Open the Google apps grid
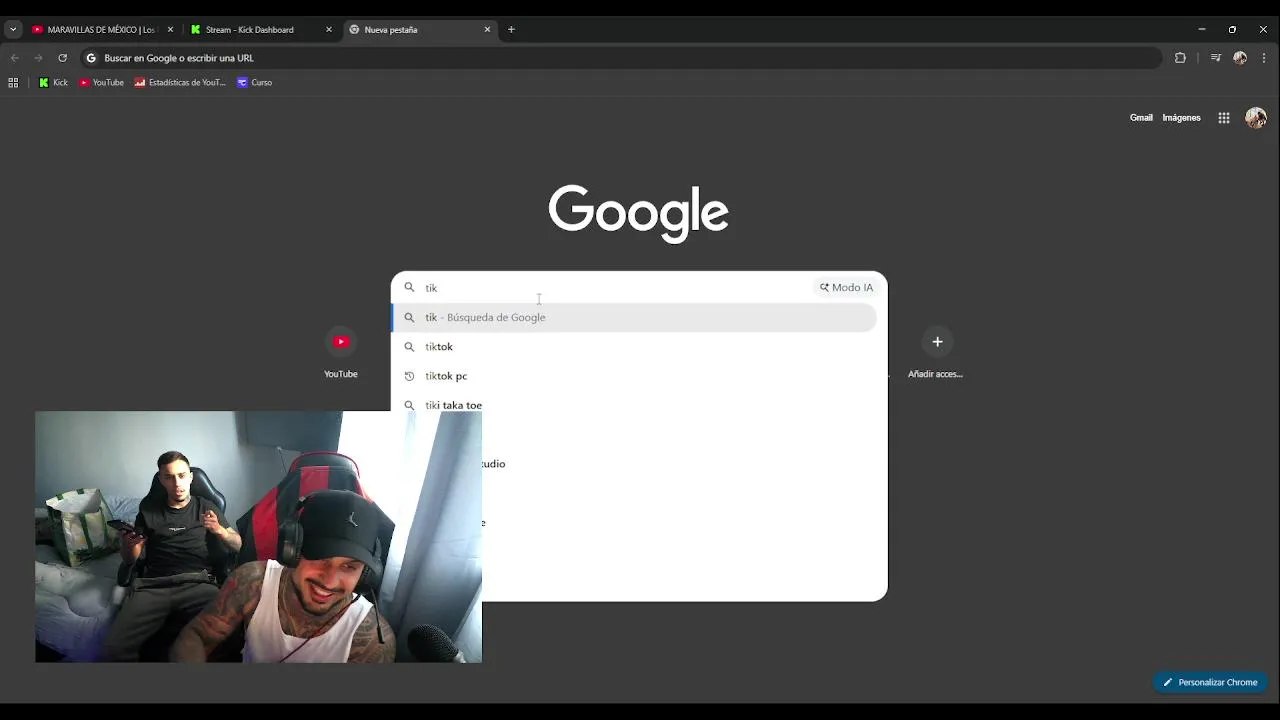This screenshot has height=720, width=1280. click(x=1224, y=118)
